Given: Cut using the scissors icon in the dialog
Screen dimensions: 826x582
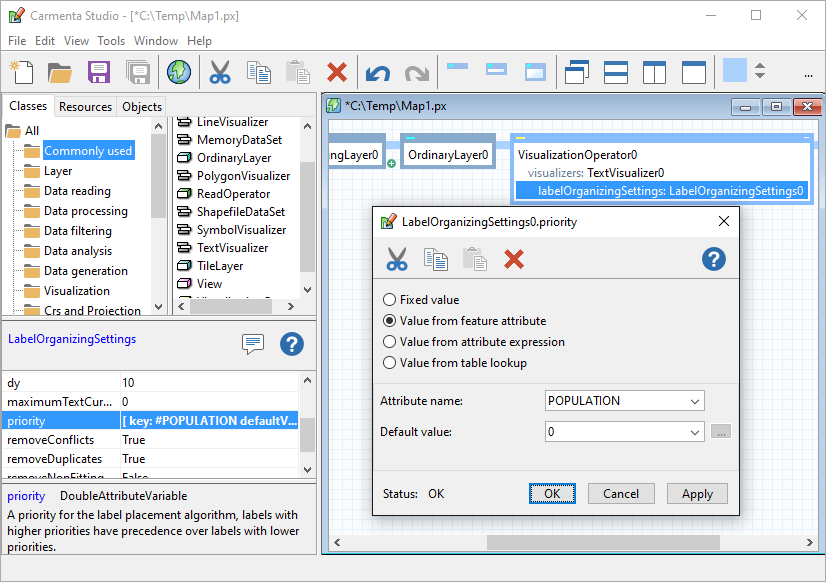Looking at the screenshot, I should click(x=397, y=259).
